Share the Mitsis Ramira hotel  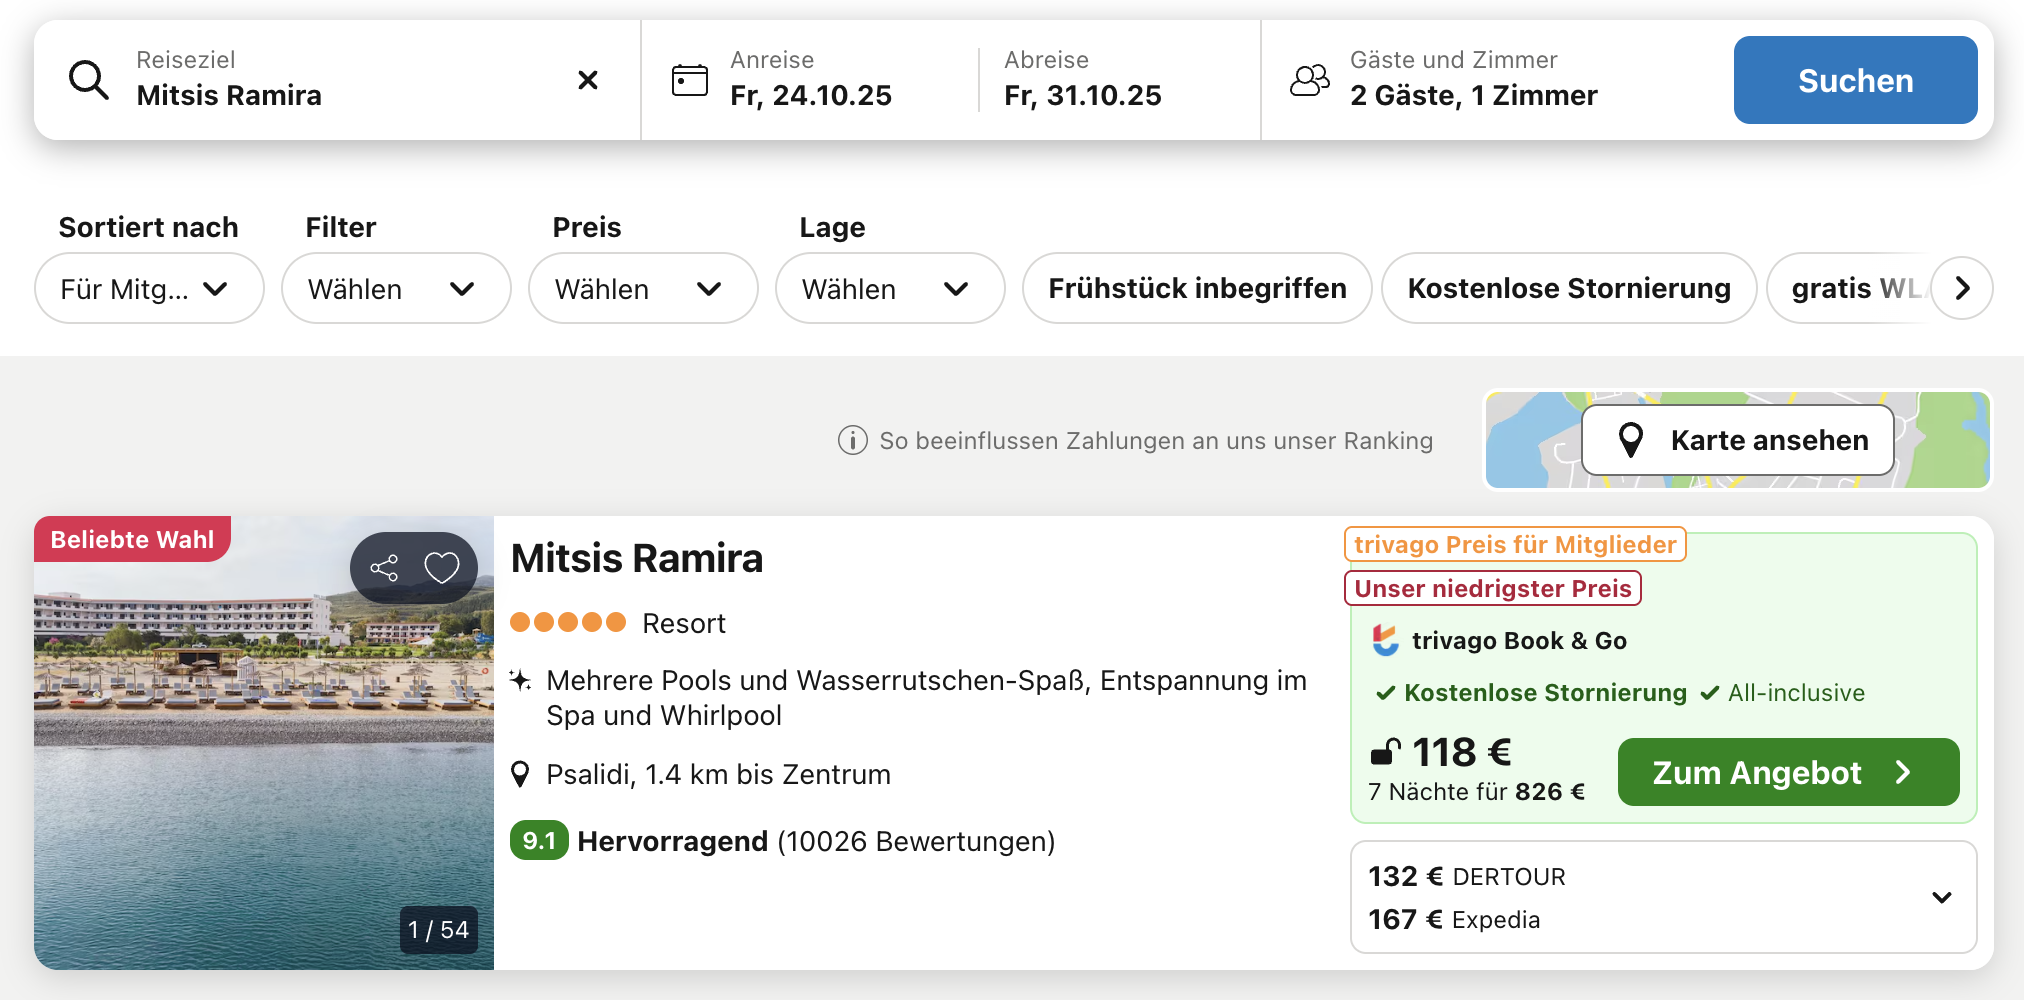coord(384,568)
